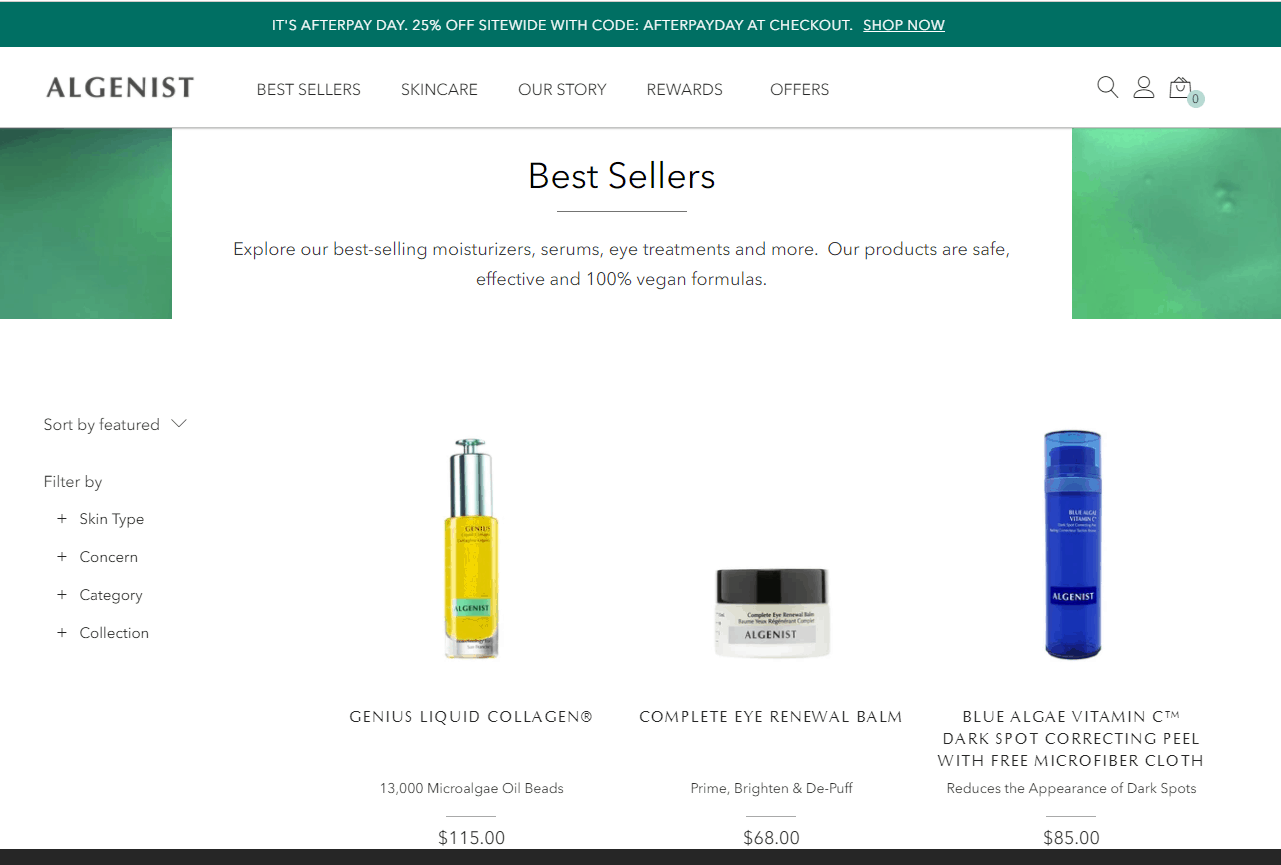This screenshot has height=865, width=1281.
Task: View the blue Vitamin C Peel bottle image
Action: point(1072,545)
